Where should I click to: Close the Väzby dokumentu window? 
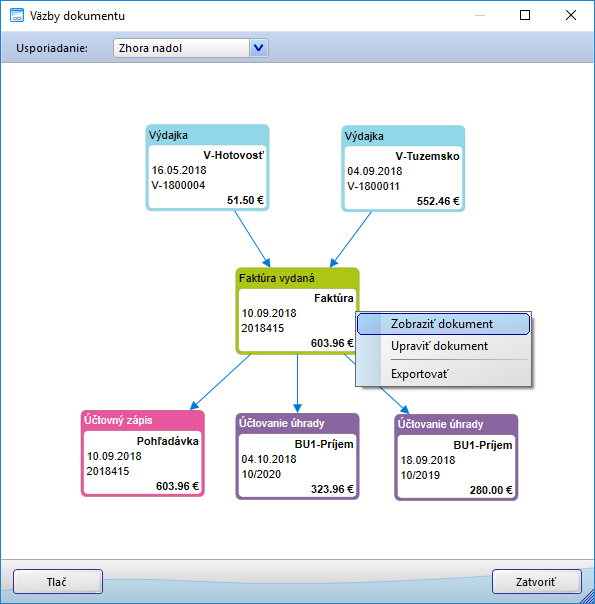click(x=571, y=15)
